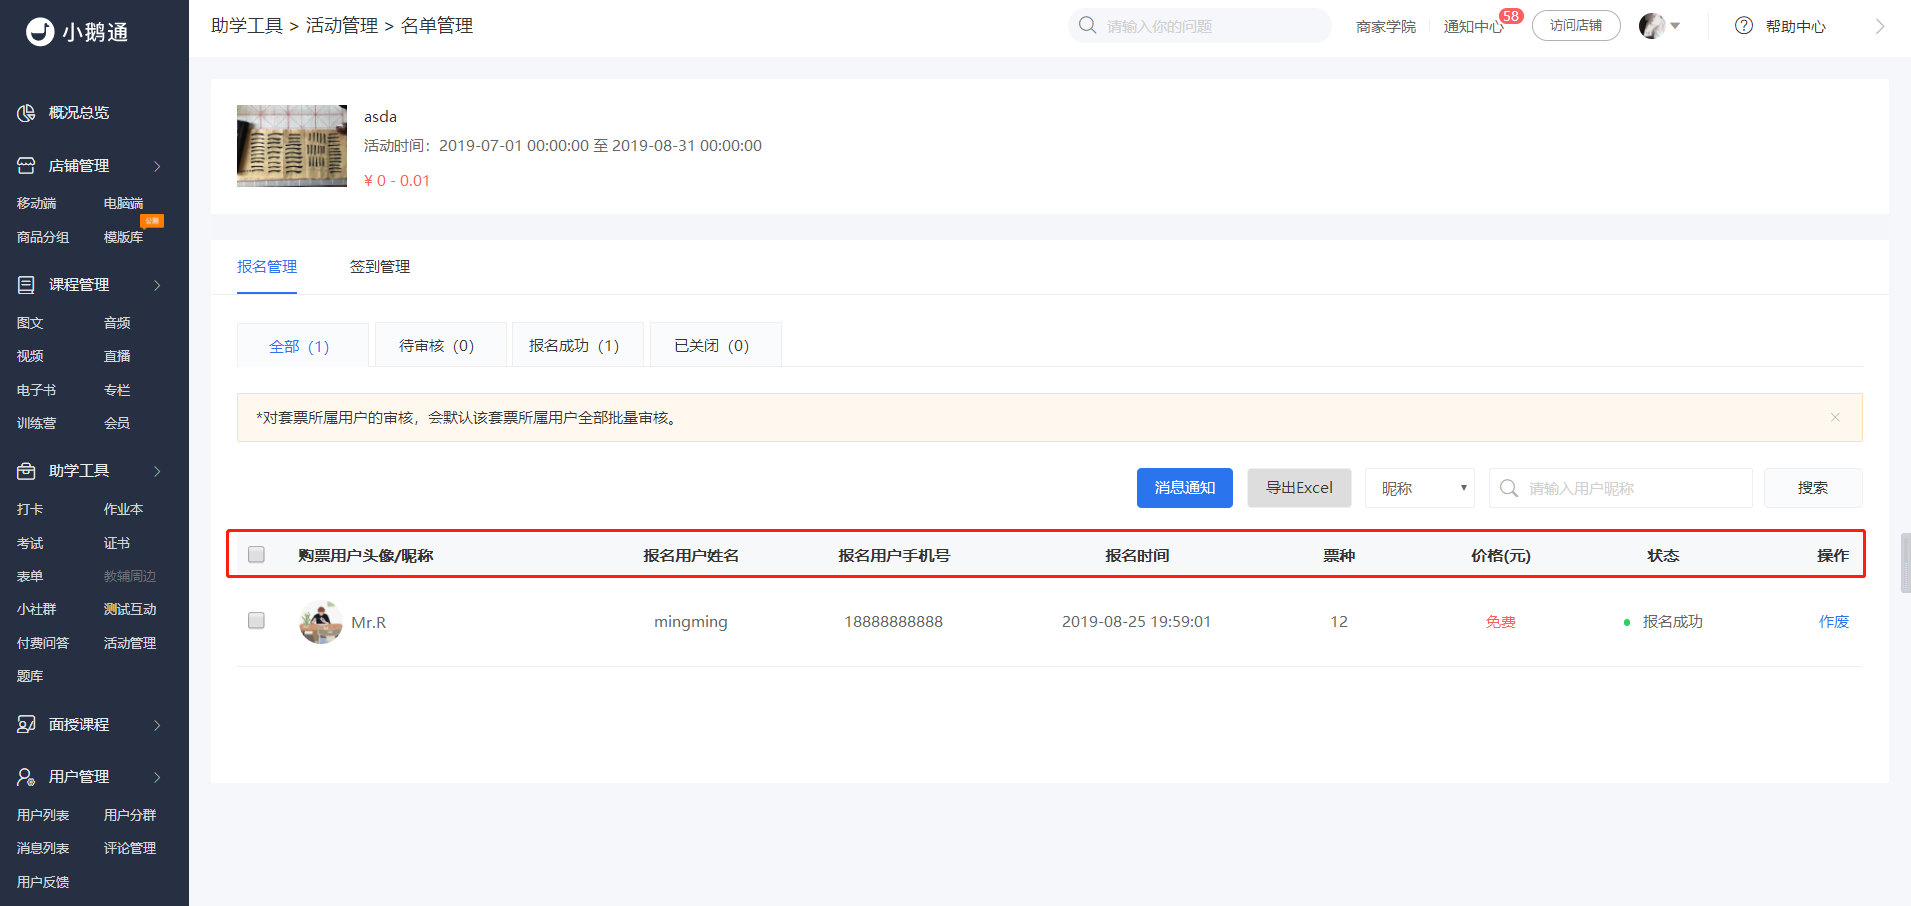Click the search magnifier in top bar
Image resolution: width=1911 pixels, height=906 pixels.
pos(1088,26)
